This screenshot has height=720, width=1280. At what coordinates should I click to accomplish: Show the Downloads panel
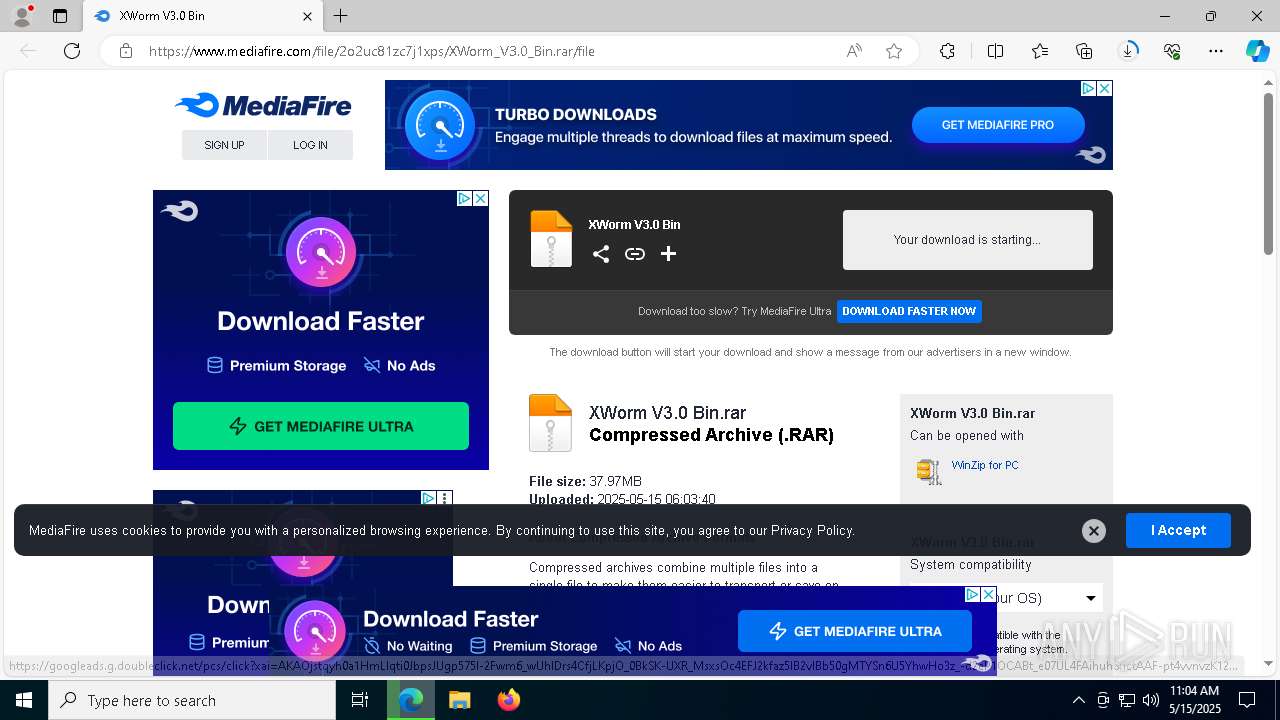pyautogui.click(x=1128, y=51)
